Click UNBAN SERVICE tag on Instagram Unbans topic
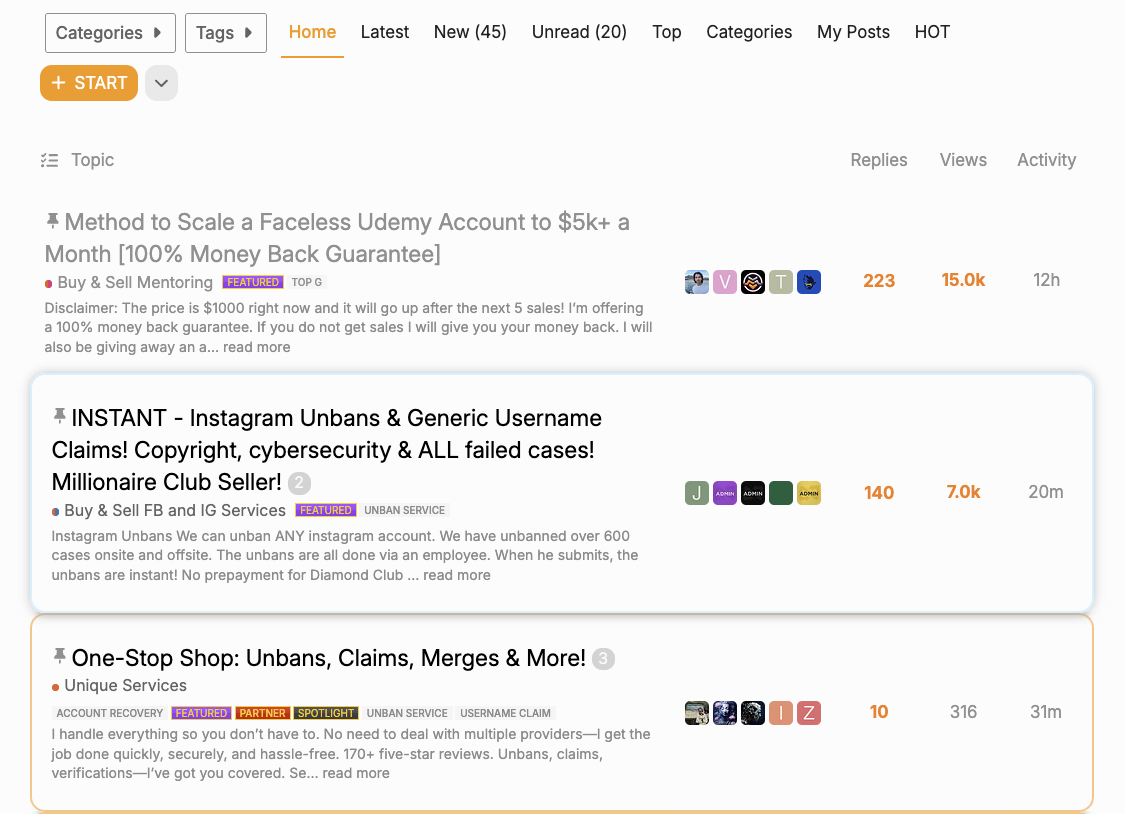The height and width of the screenshot is (814, 1125). click(404, 511)
